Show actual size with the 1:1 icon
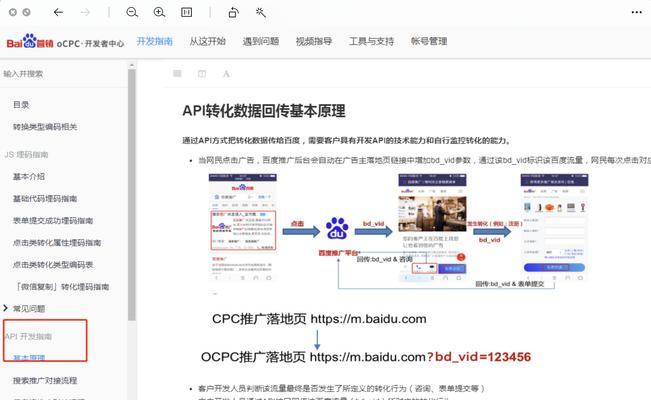The image size is (651, 400). pyautogui.click(x=186, y=12)
